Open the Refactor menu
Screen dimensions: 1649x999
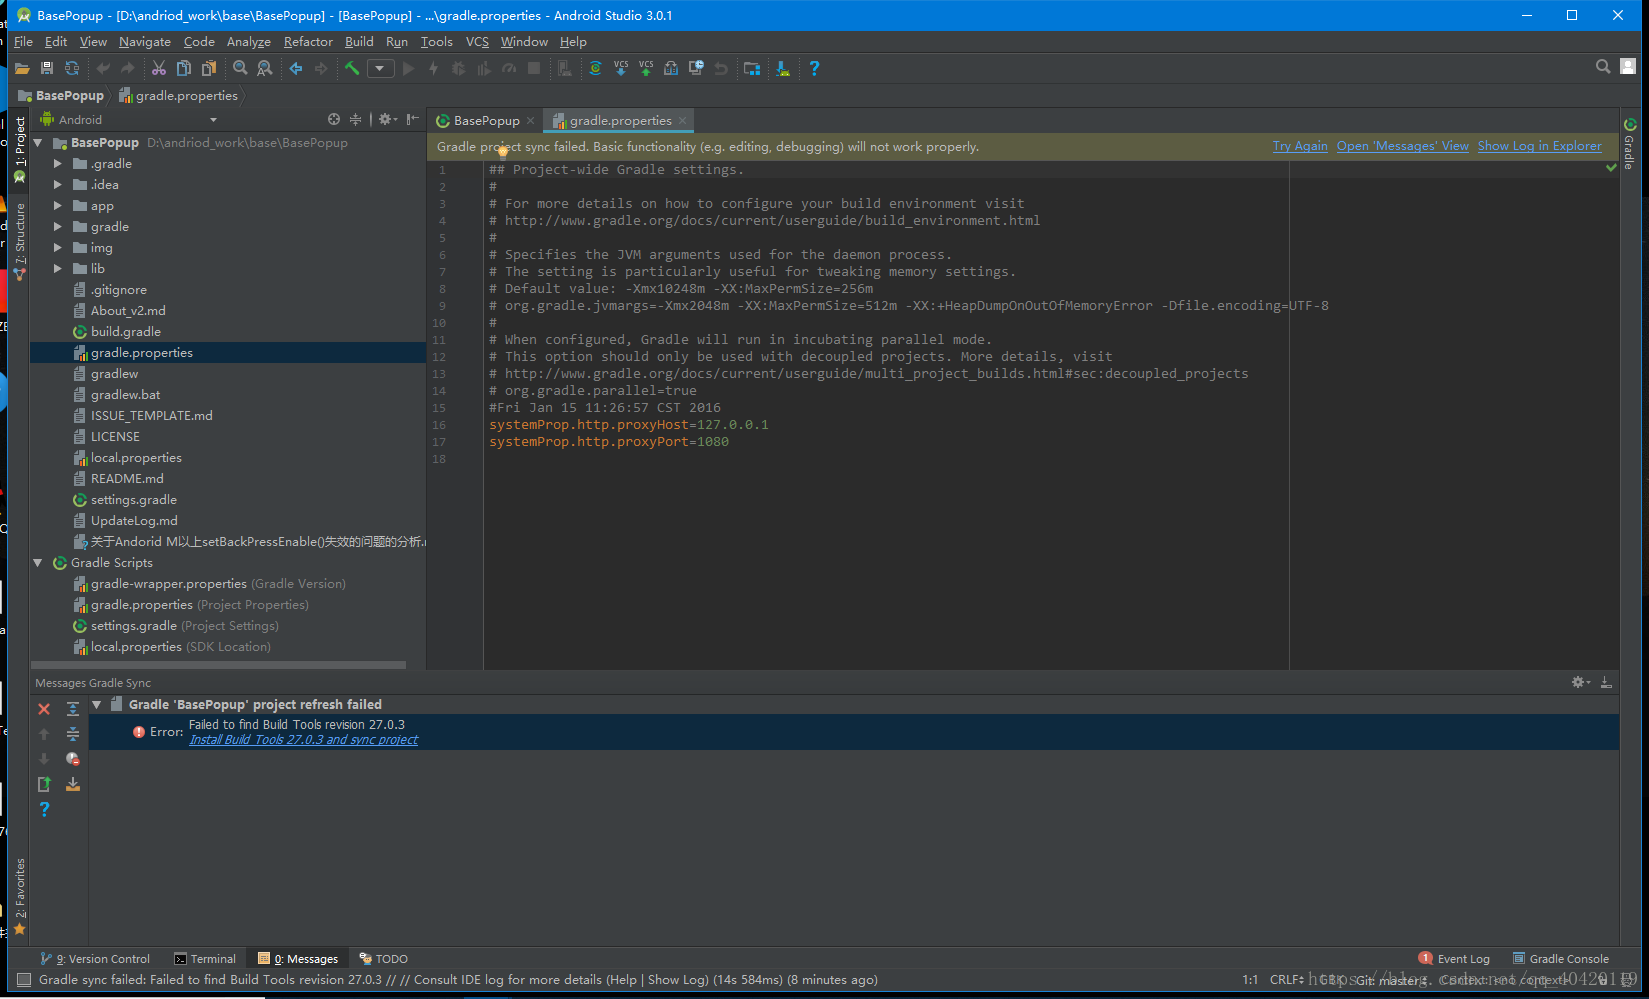tap(308, 42)
